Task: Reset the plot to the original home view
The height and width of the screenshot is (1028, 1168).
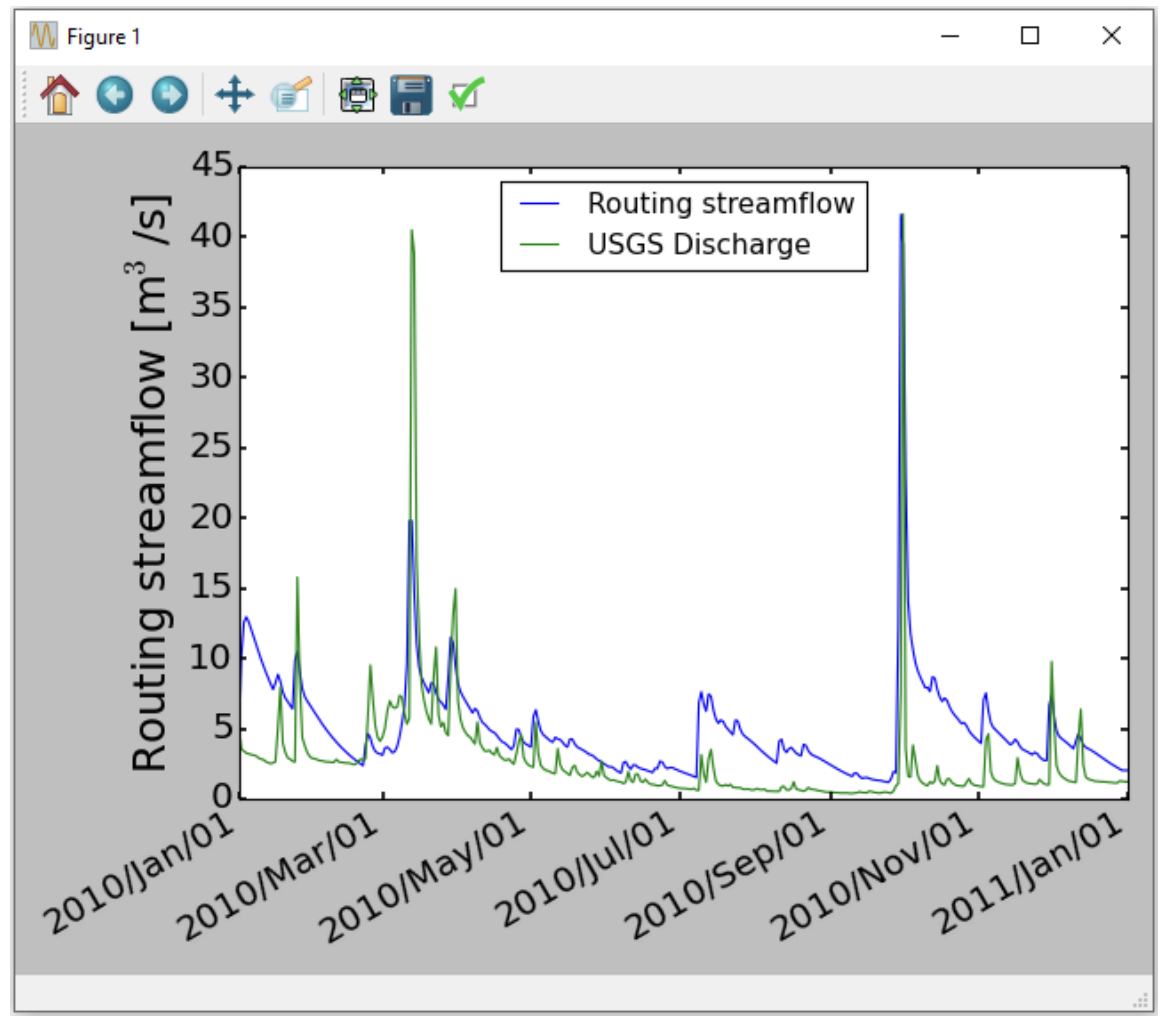Action: pyautogui.click(x=60, y=95)
